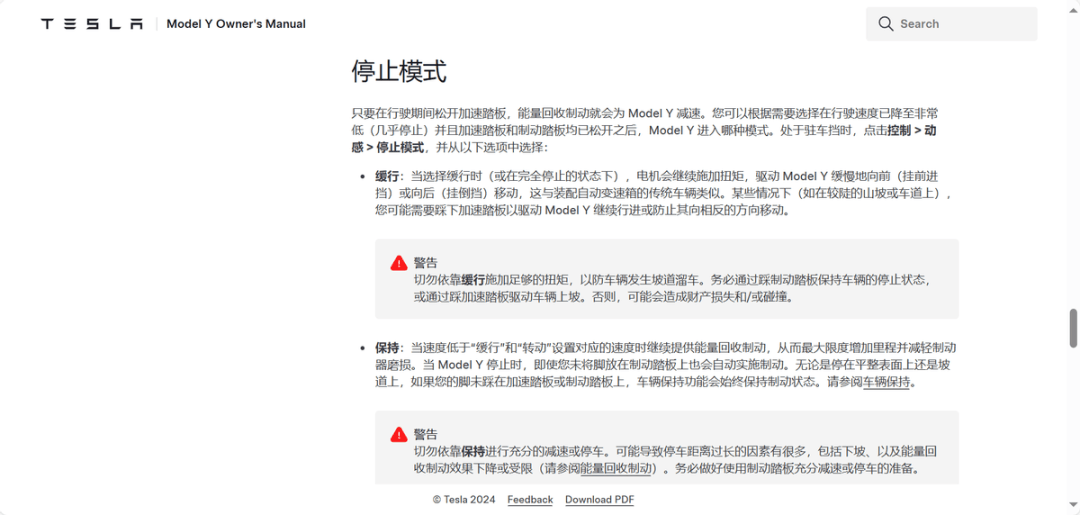Focus the Search input field
The image size is (1080, 515).
tap(960, 24)
